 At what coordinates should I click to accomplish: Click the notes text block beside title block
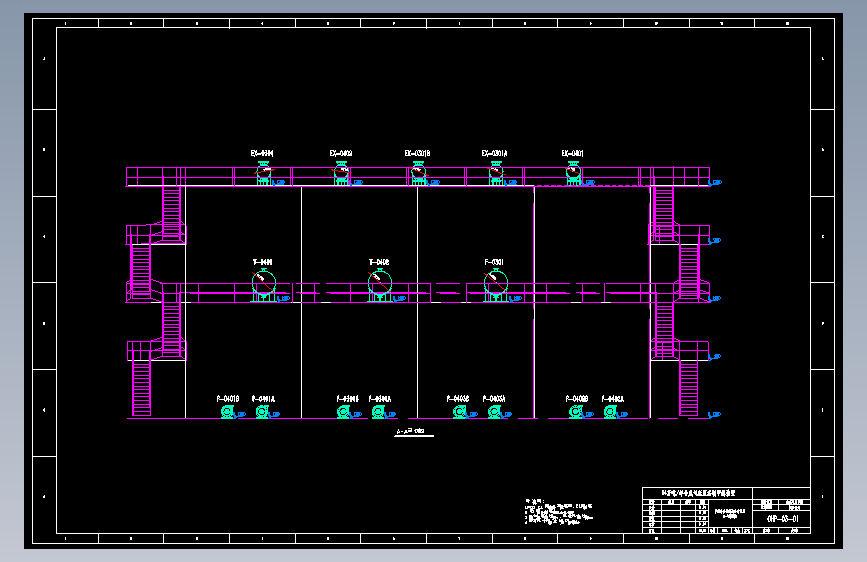point(558,512)
